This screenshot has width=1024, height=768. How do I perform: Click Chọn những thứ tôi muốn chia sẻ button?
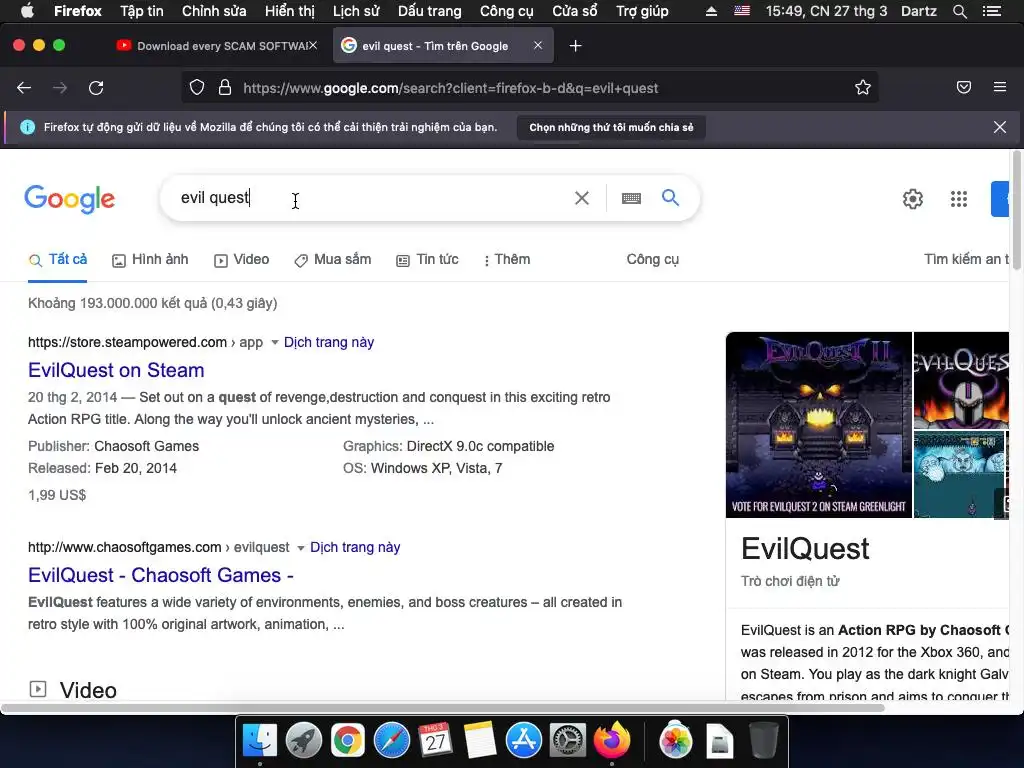pos(611,127)
